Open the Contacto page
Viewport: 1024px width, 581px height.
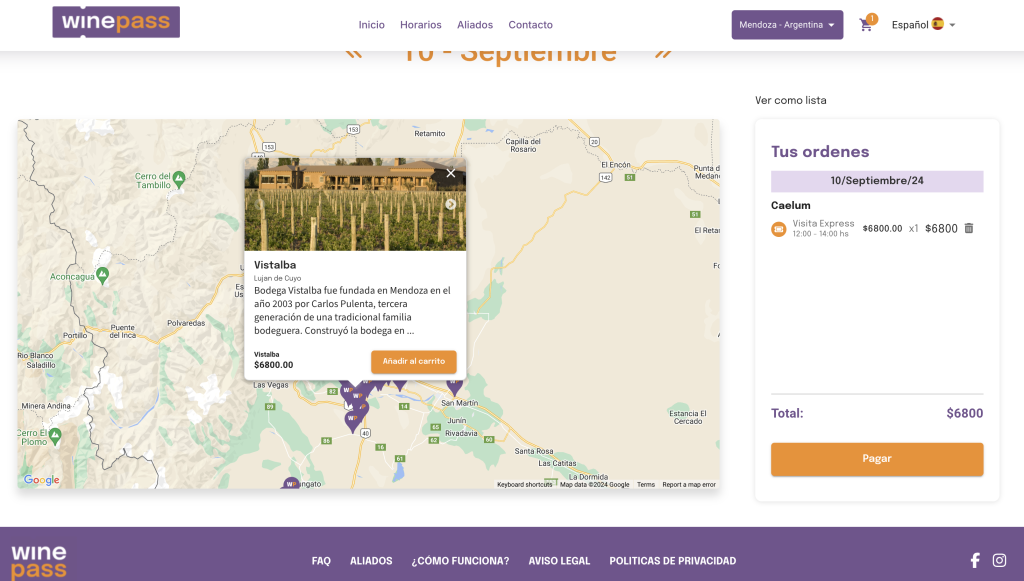pyautogui.click(x=530, y=25)
